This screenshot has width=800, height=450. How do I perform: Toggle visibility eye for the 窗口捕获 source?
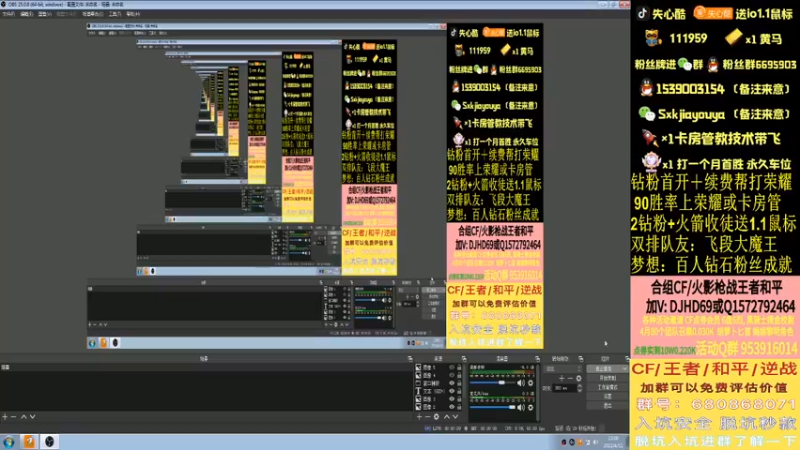[x=452, y=383]
